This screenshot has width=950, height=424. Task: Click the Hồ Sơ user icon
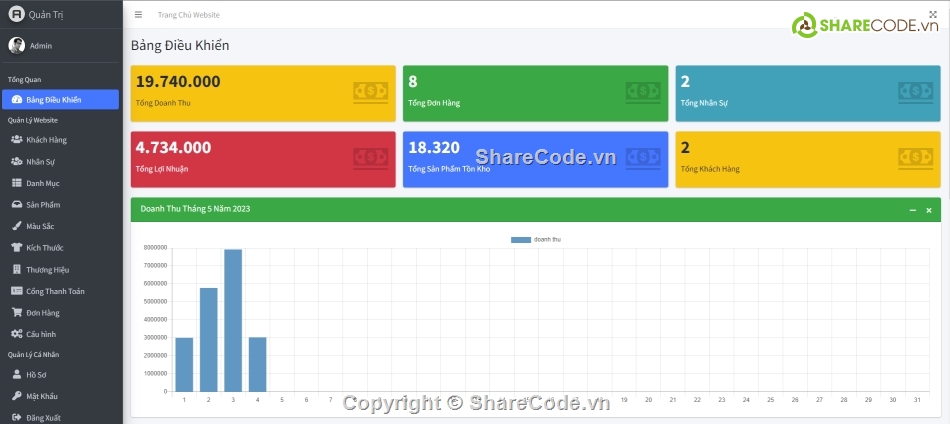16,375
